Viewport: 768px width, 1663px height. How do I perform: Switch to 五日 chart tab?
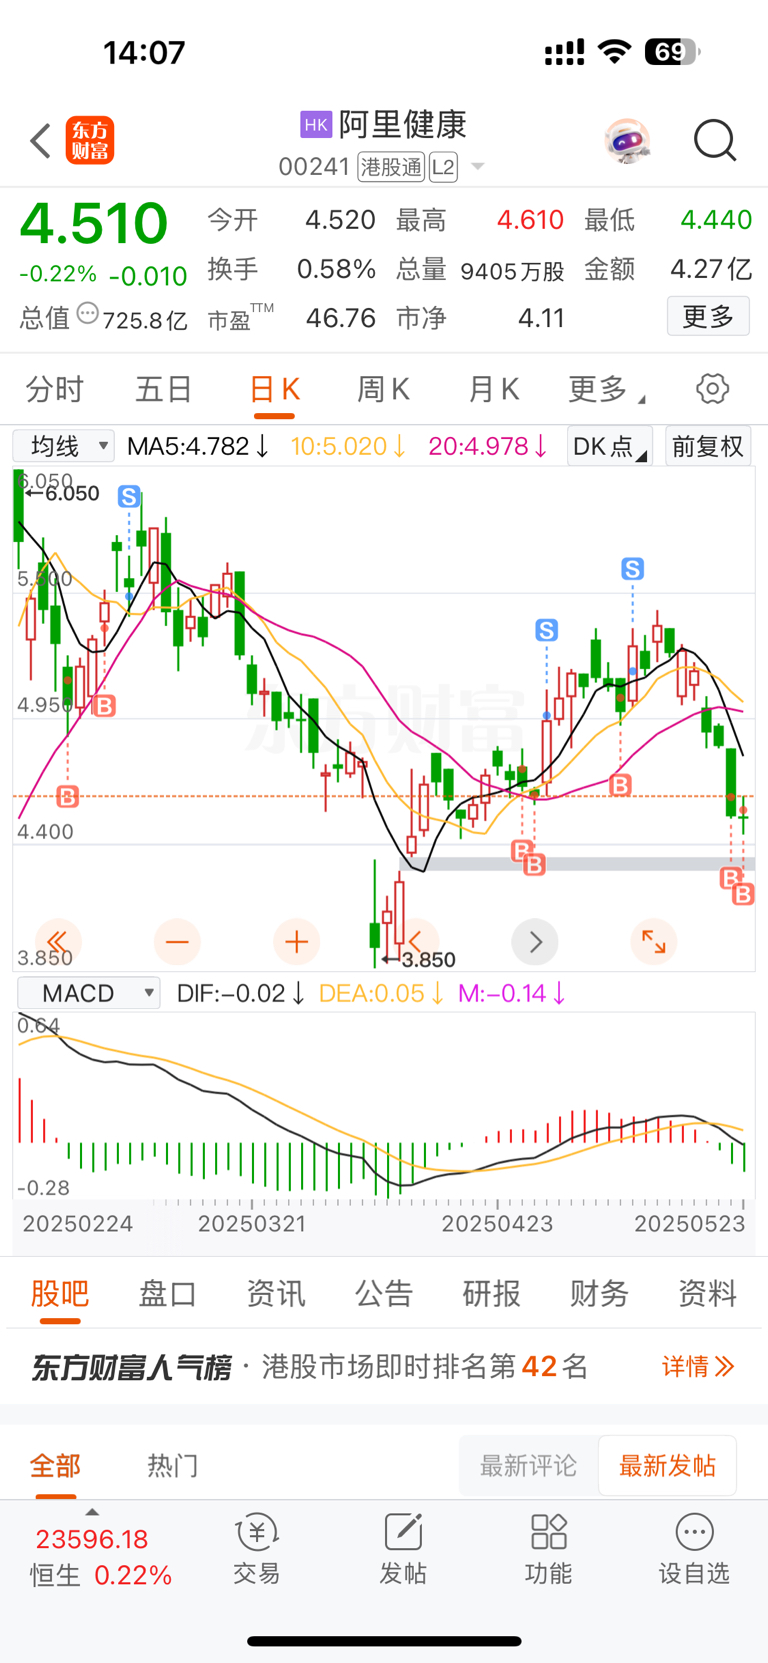164,389
